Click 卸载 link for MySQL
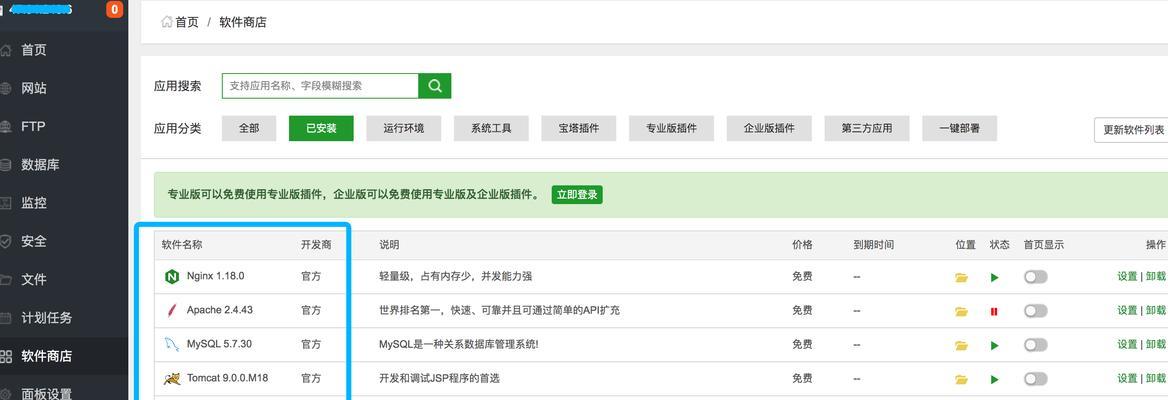1168x400 pixels. [1155, 345]
